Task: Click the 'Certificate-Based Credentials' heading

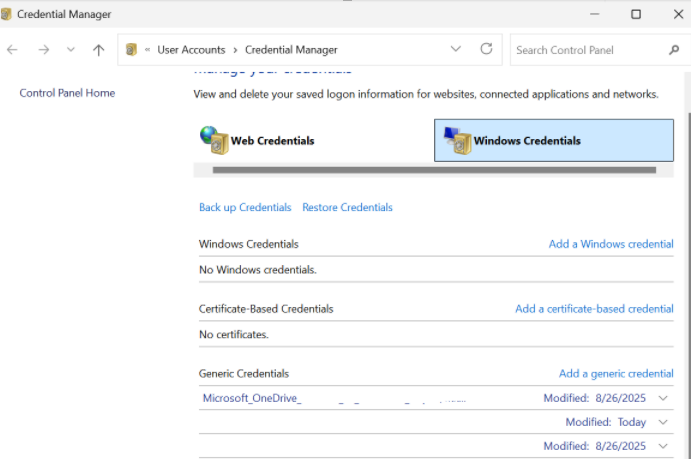Action: pyautogui.click(x=266, y=309)
